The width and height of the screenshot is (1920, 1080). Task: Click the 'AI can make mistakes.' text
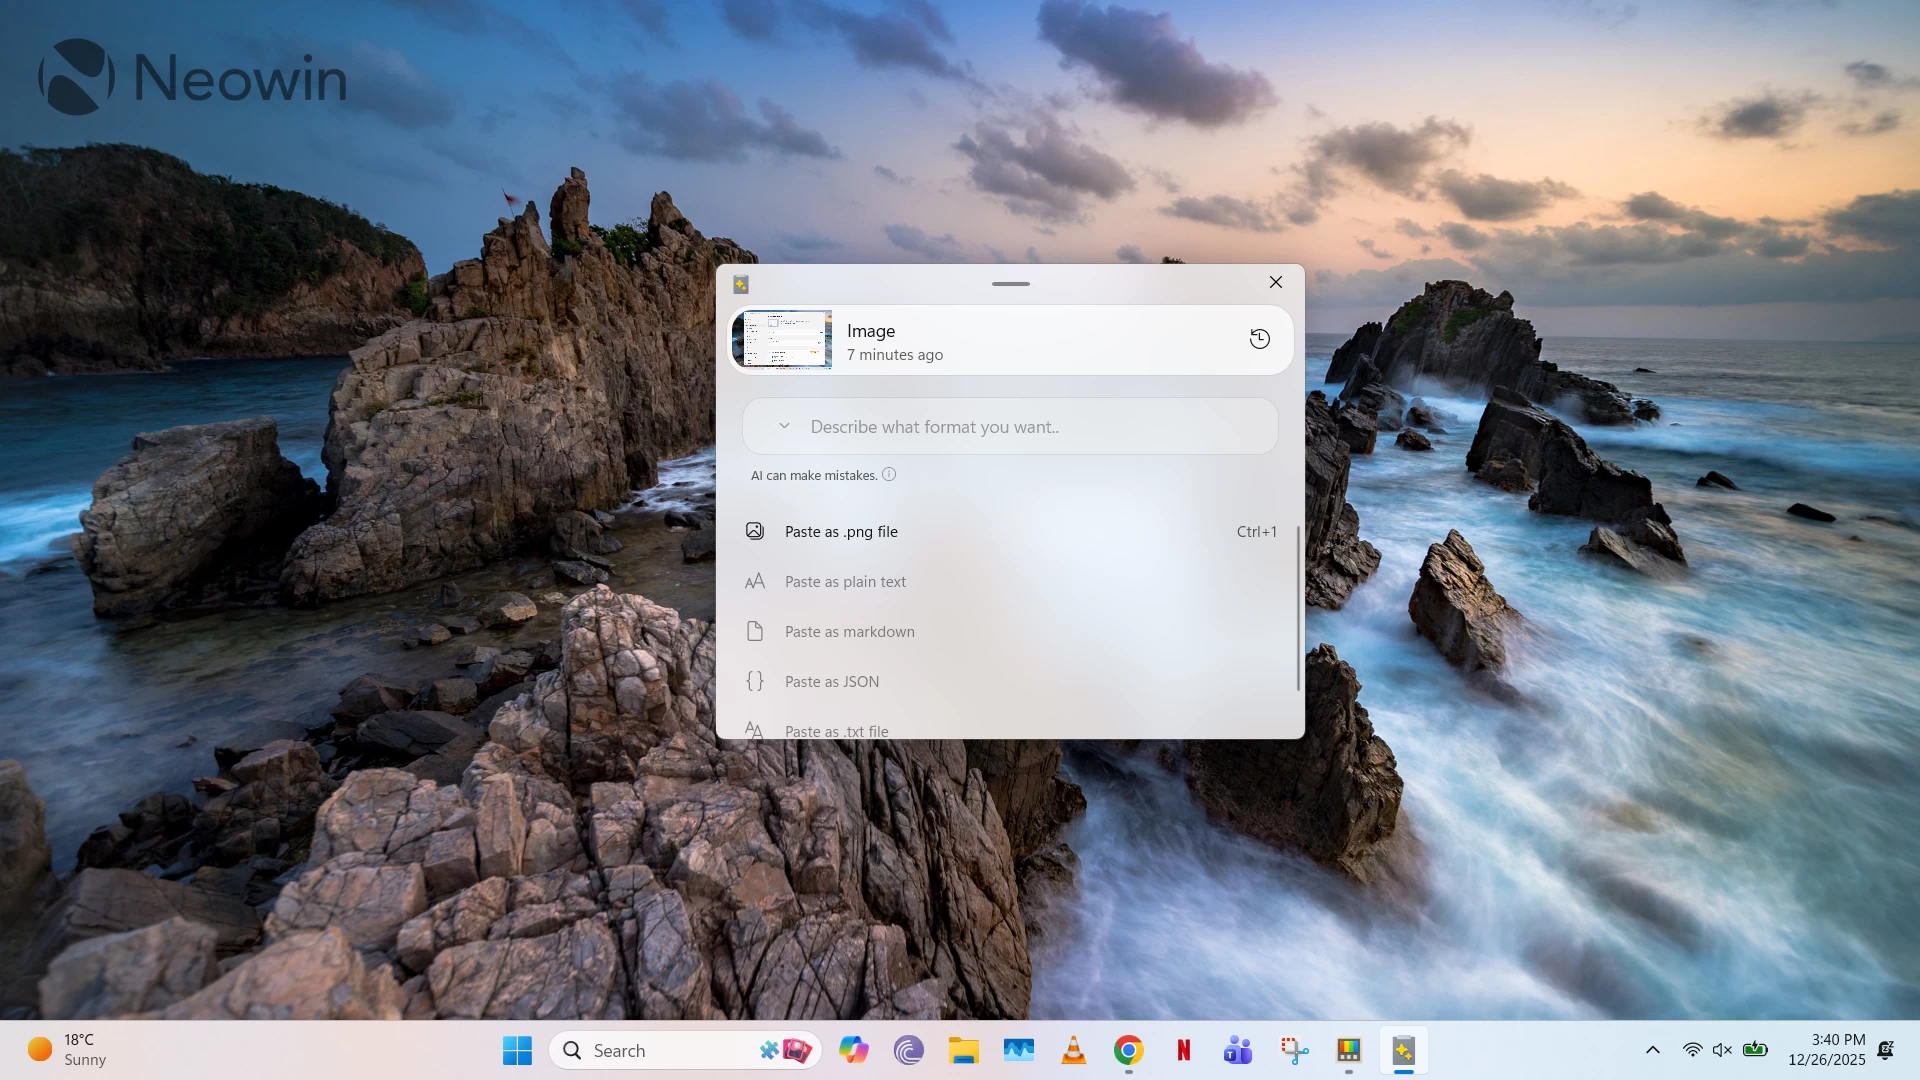[x=814, y=475]
